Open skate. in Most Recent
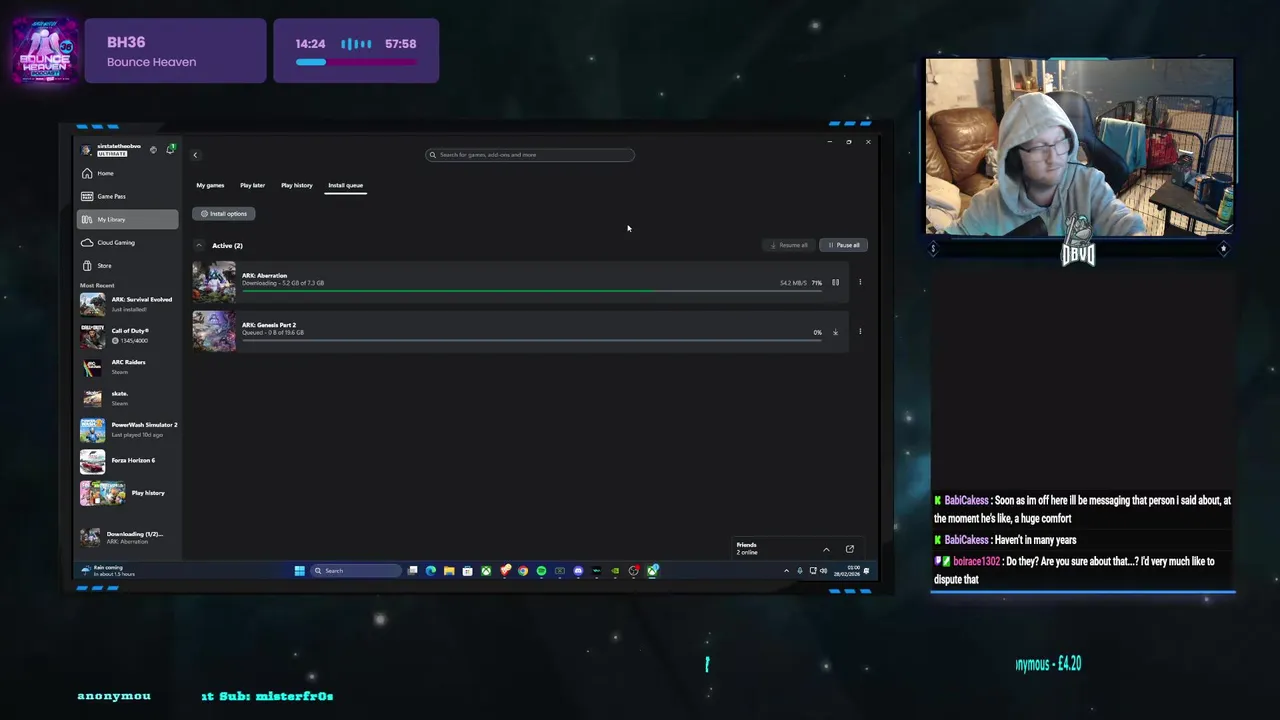The image size is (1280, 720). [128, 398]
